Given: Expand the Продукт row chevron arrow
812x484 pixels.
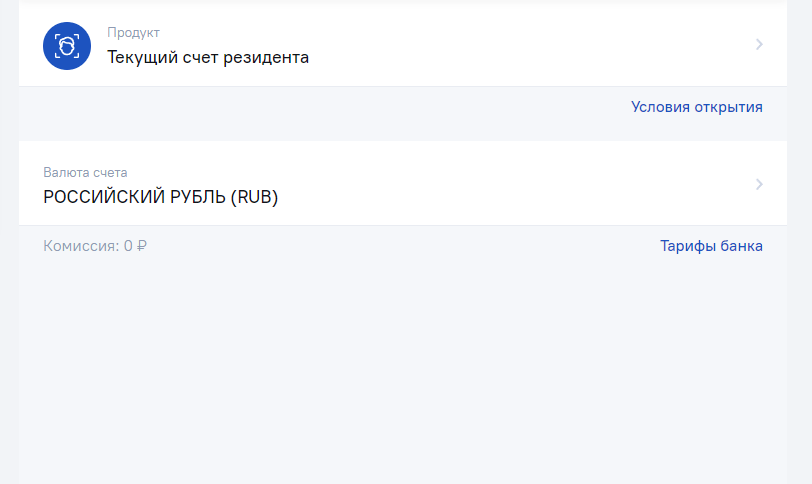Looking at the screenshot, I should point(759,45).
